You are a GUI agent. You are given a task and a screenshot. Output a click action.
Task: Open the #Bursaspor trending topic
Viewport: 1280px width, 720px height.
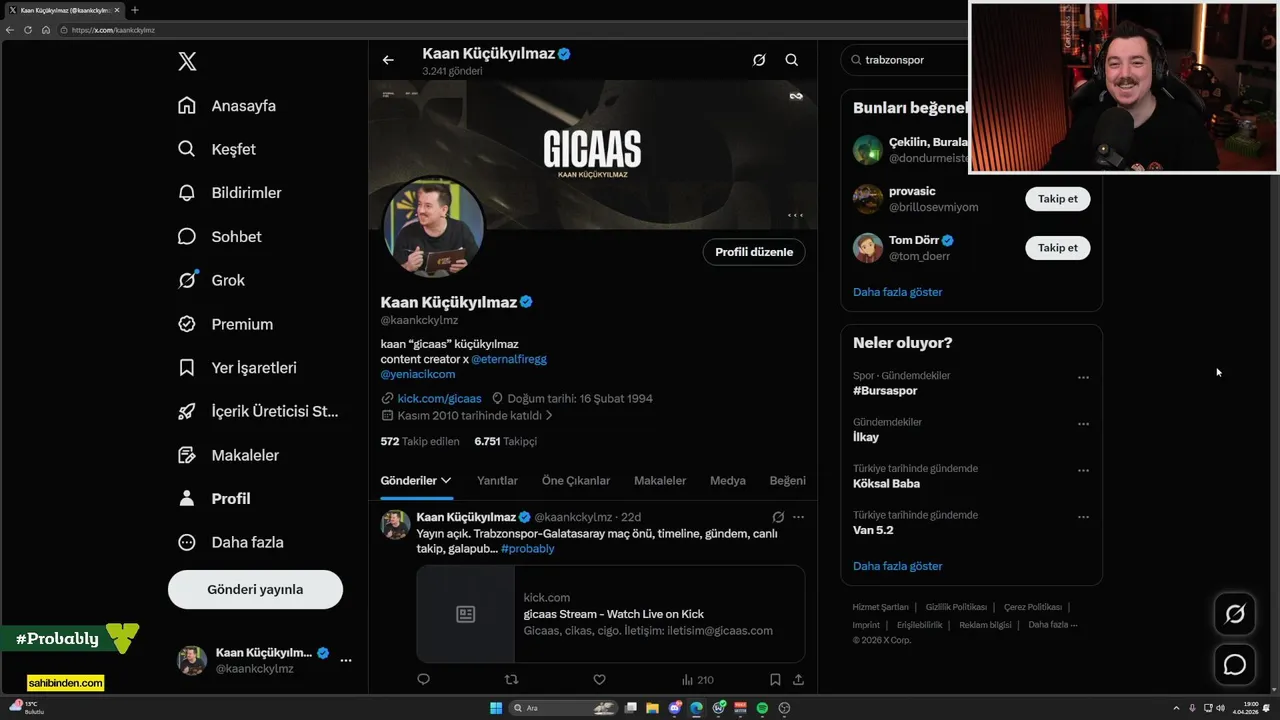[885, 391]
